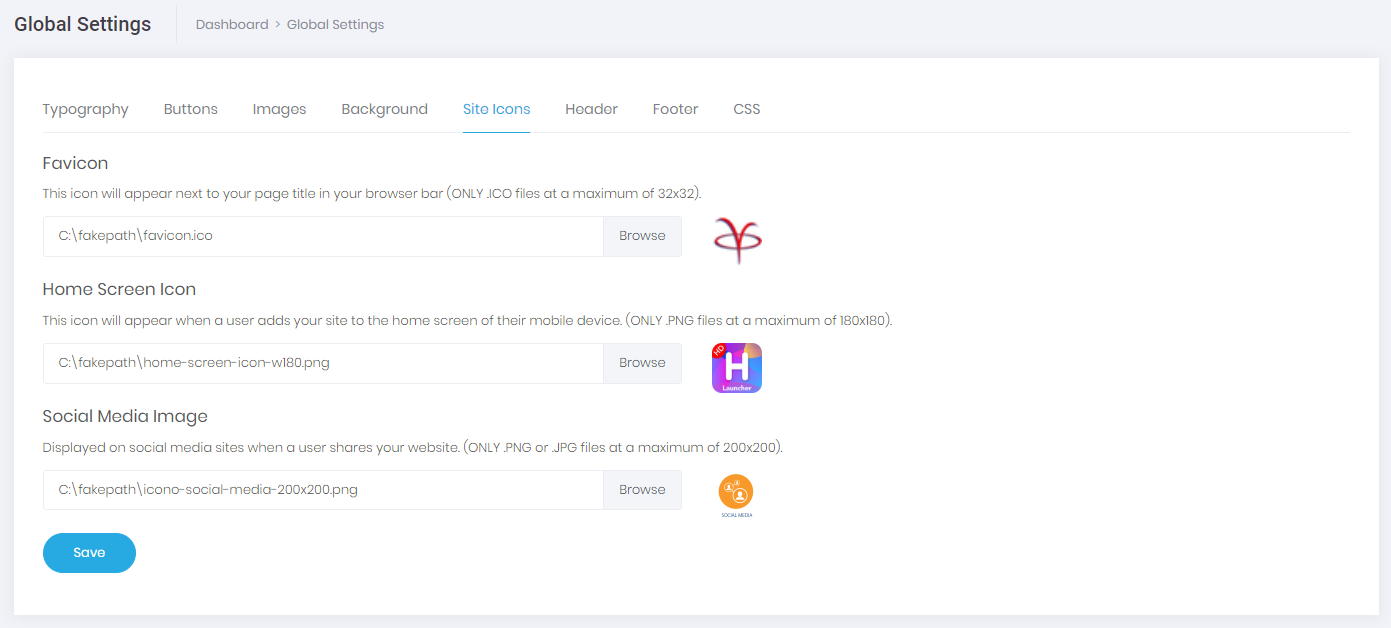Click the home-screen-icon-w180.png path field
The width and height of the screenshot is (1391, 628).
tap(323, 363)
